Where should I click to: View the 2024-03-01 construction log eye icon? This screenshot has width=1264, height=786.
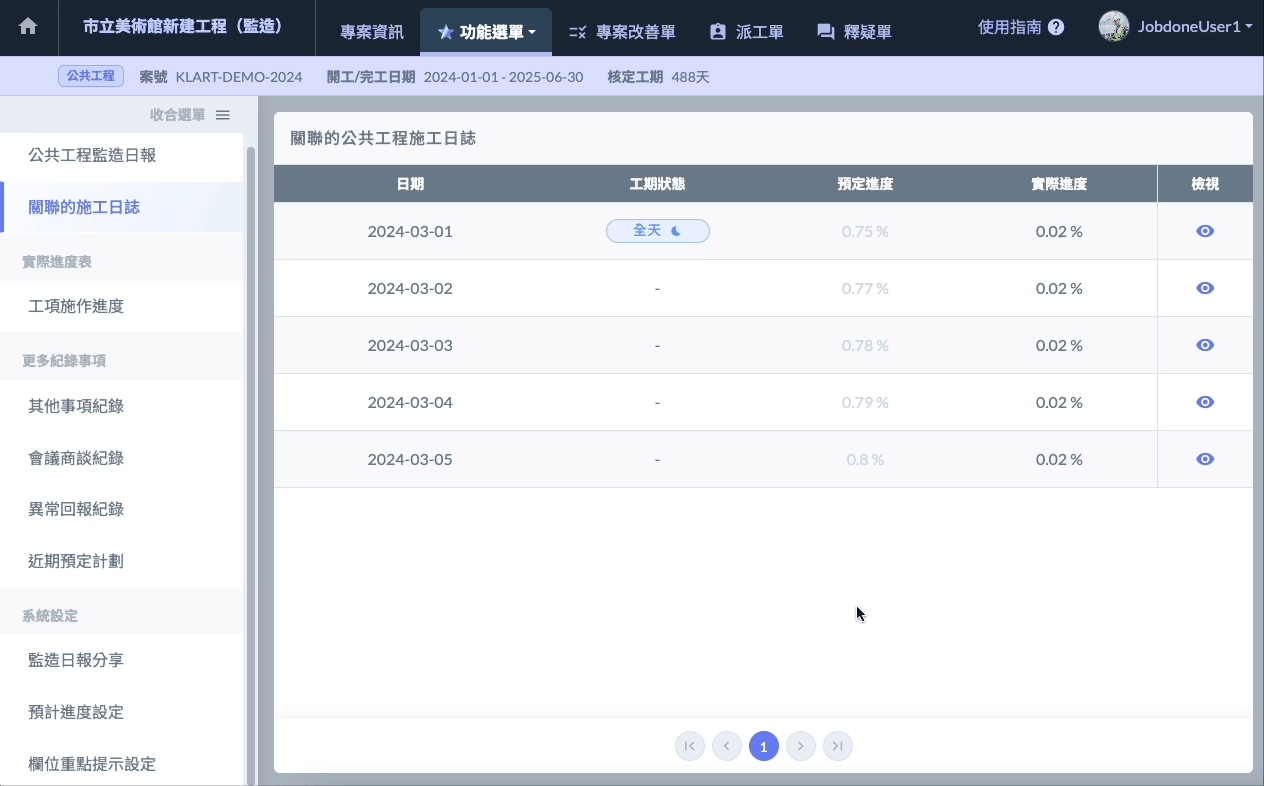coord(1205,231)
